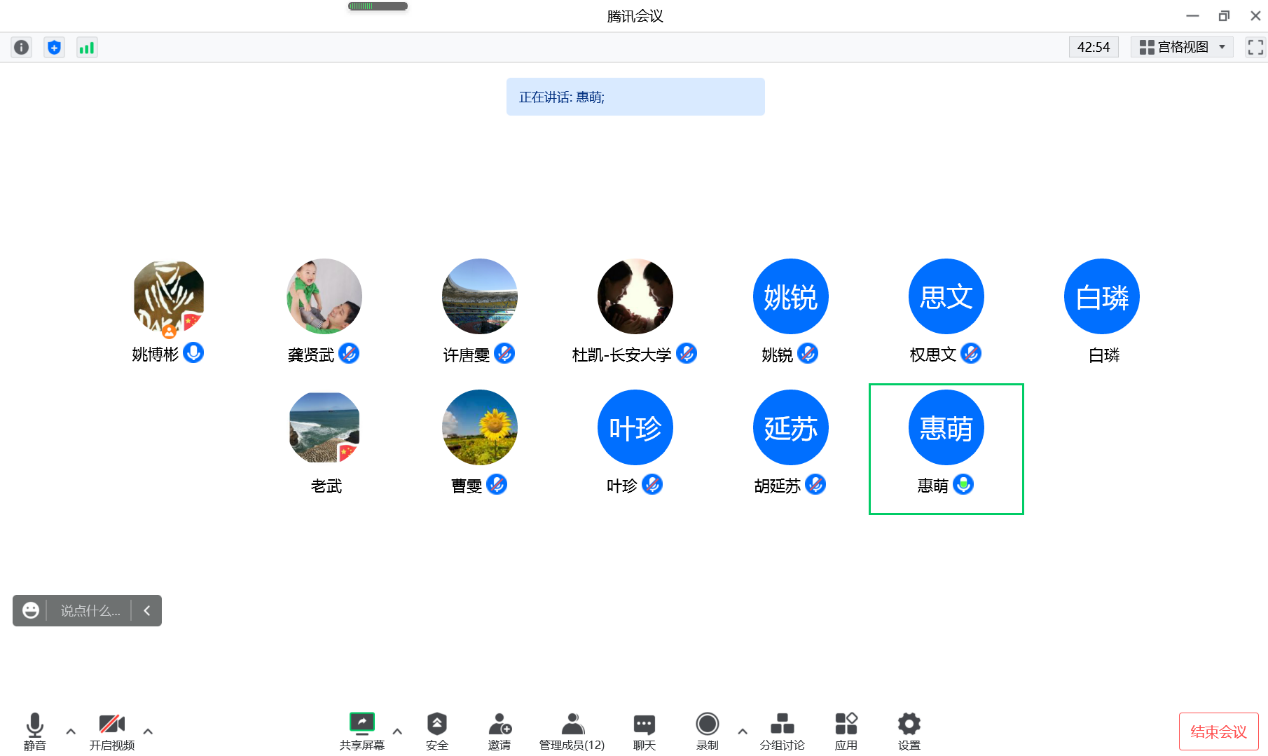Click the red 结束会议 button
Image resolution: width=1268 pixels, height=756 pixels.
point(1218,731)
